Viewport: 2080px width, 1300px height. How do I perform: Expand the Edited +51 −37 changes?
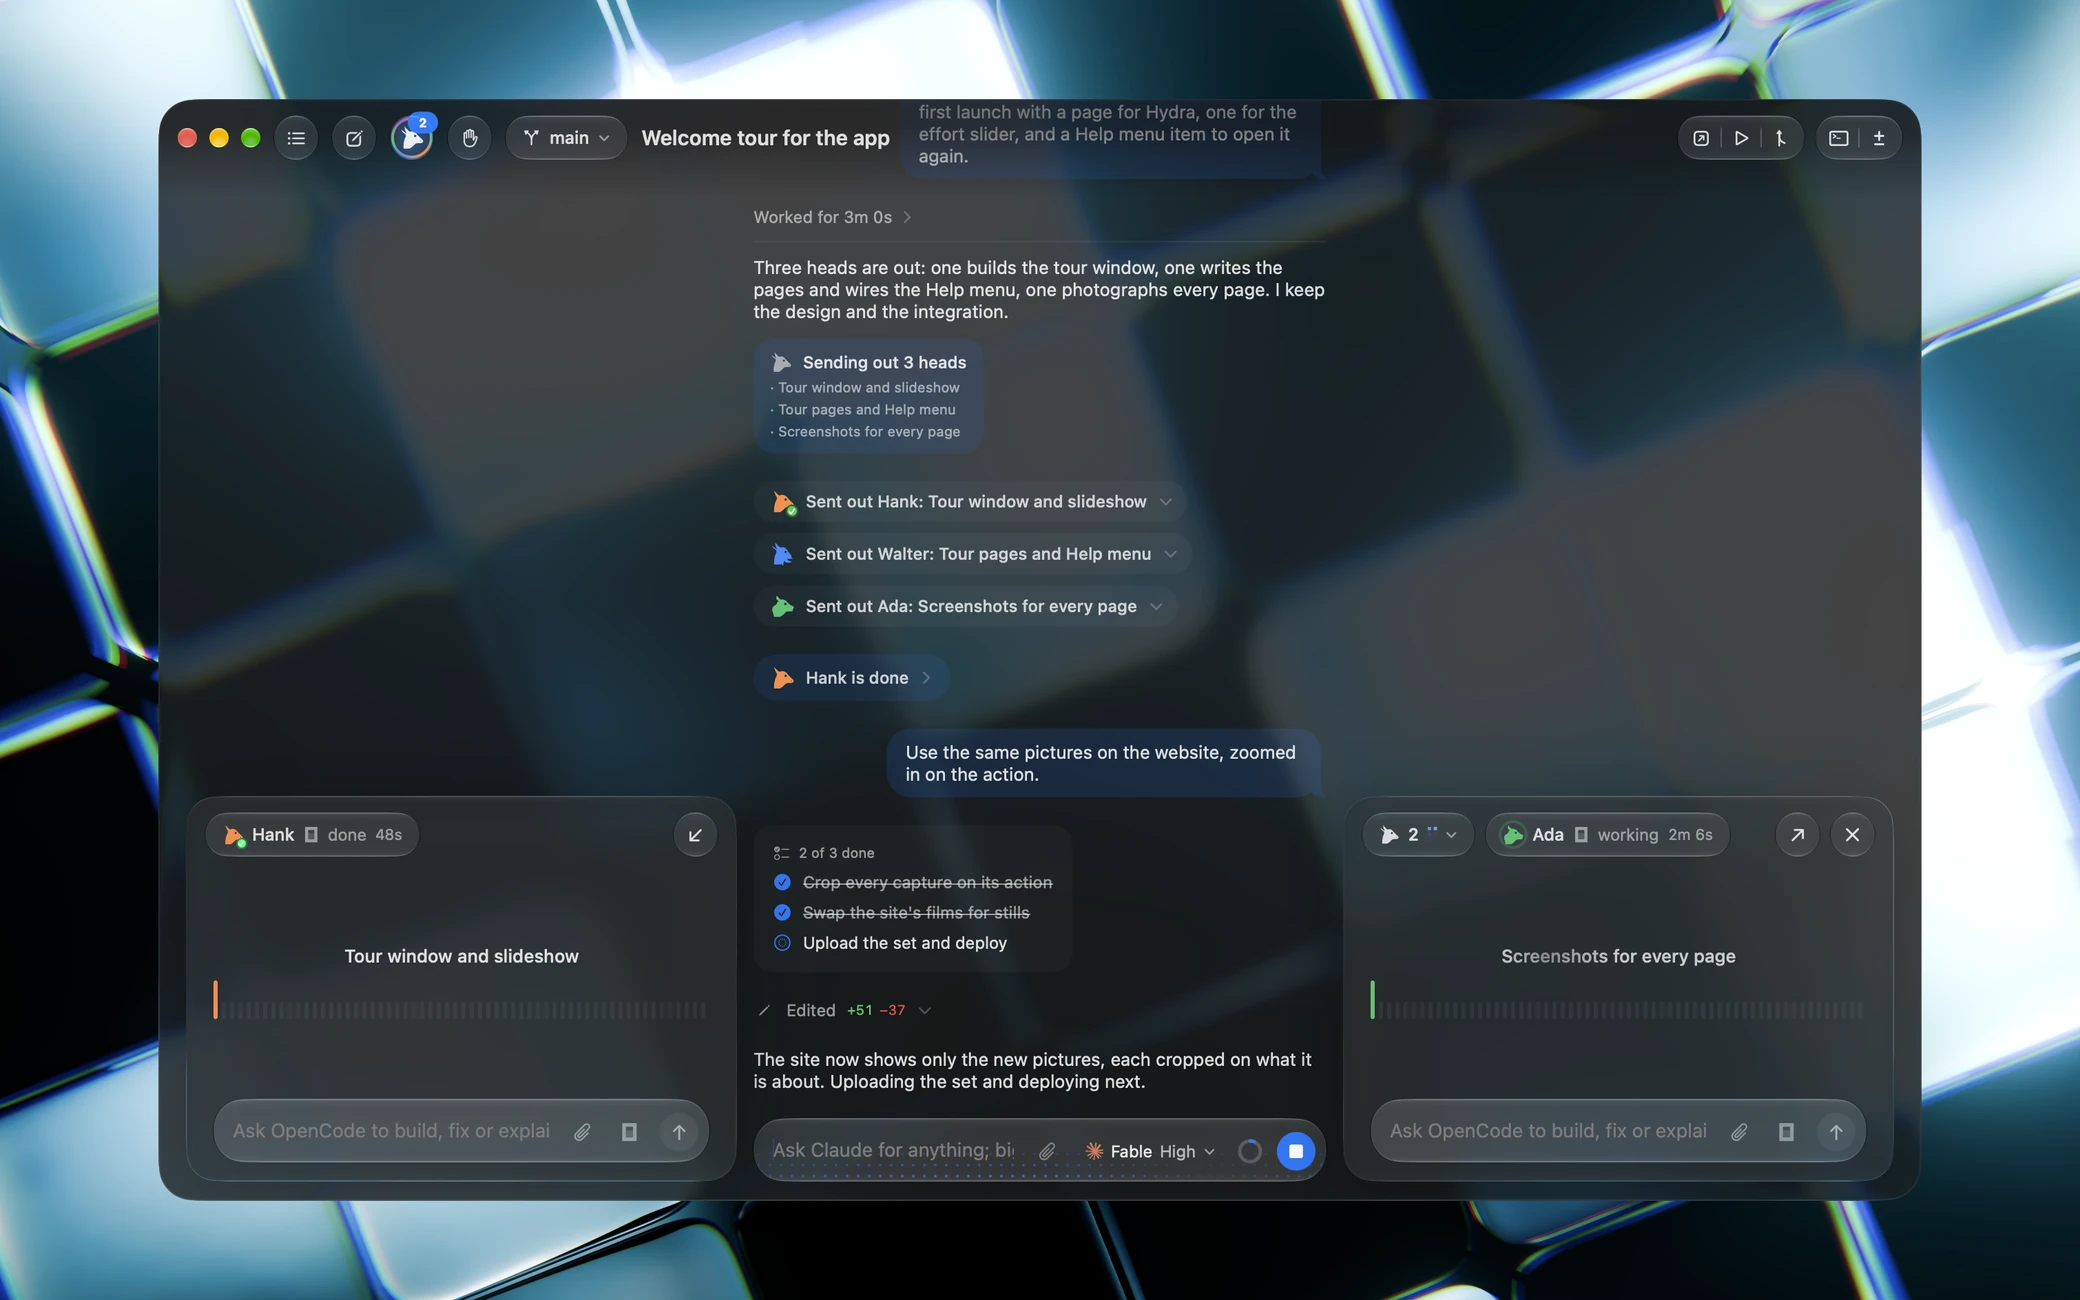(x=845, y=1010)
